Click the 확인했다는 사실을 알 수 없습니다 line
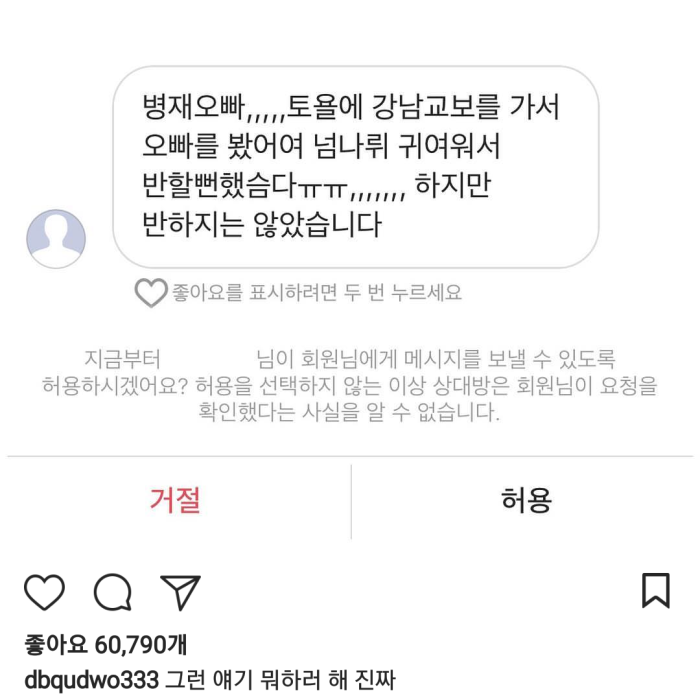 tap(349, 412)
